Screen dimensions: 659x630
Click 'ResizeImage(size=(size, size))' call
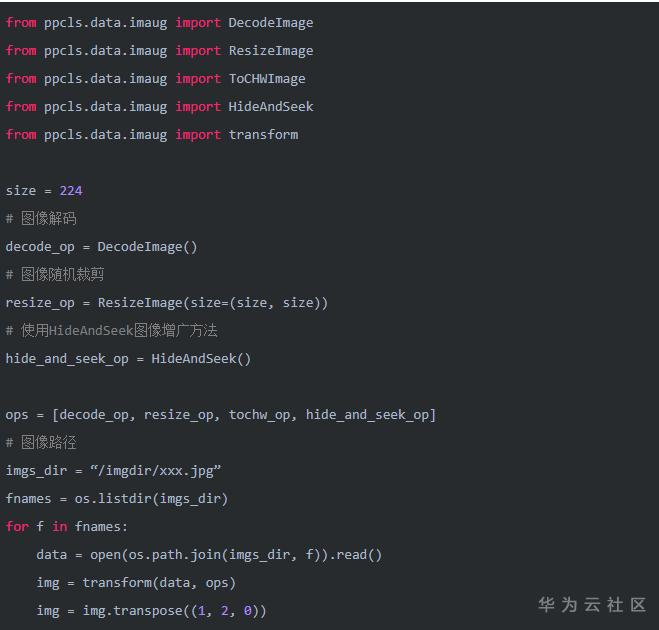[213, 303]
